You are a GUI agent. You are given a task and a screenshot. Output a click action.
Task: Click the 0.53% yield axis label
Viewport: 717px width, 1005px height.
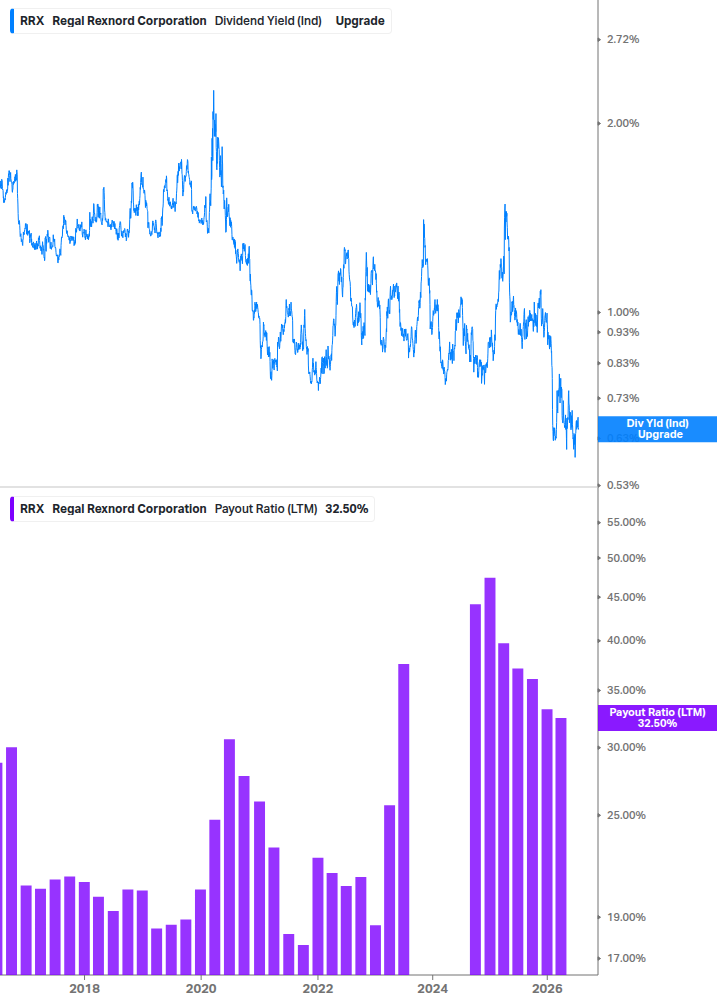coord(623,486)
